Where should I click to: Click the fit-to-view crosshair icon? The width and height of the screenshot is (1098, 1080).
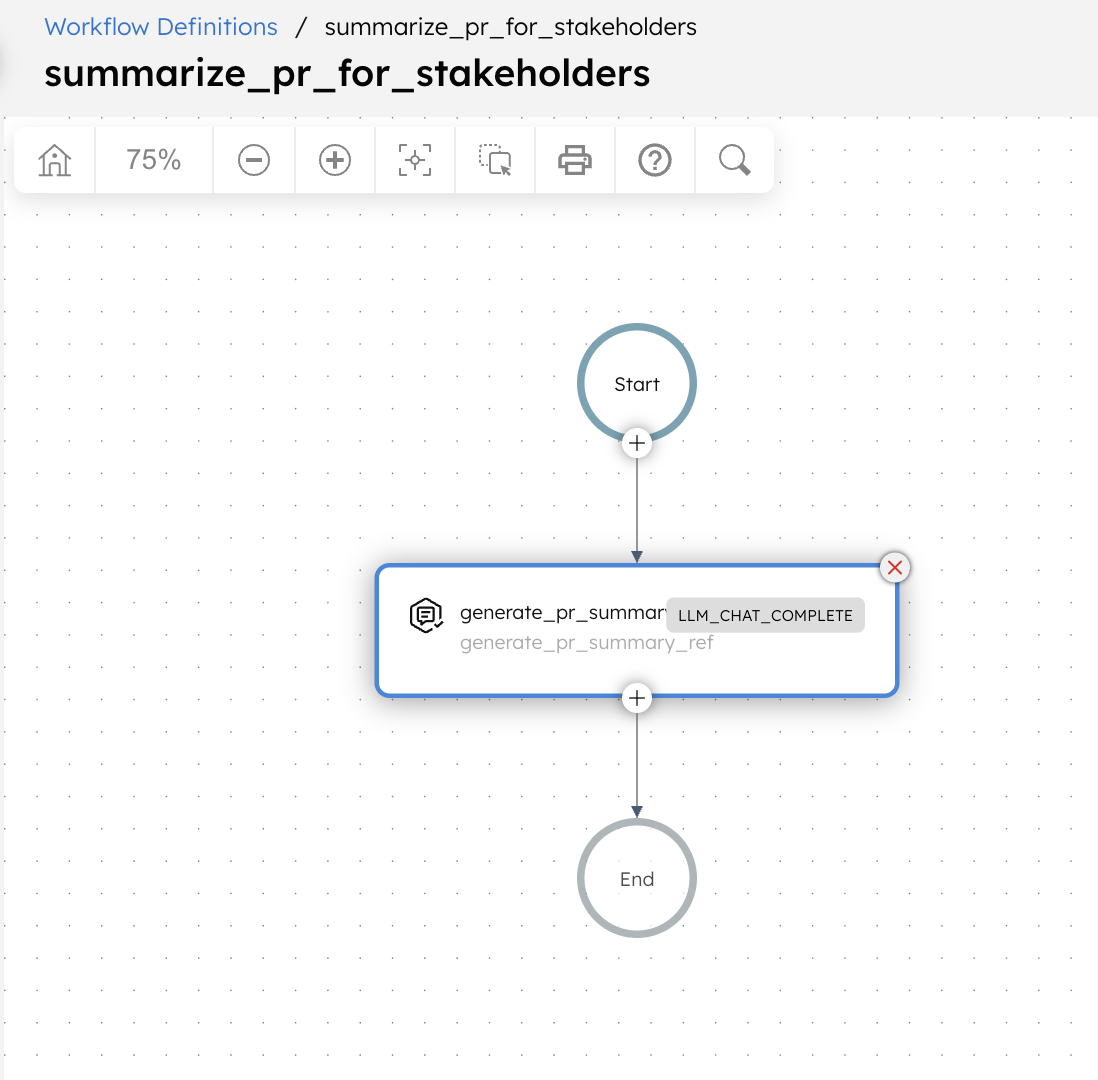[x=414, y=159]
